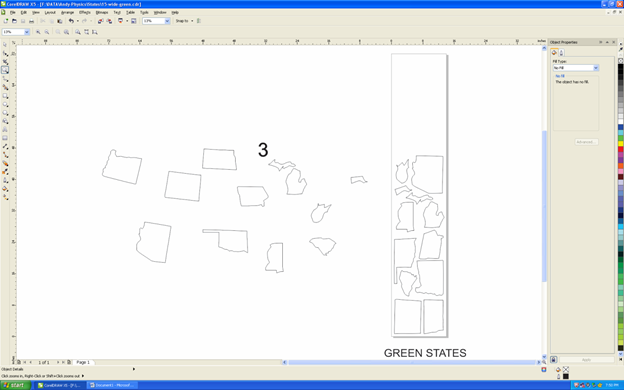This screenshot has height=390, width=624.
Task: Open the Undo history dropdown arrow
Action: (x=77, y=21)
